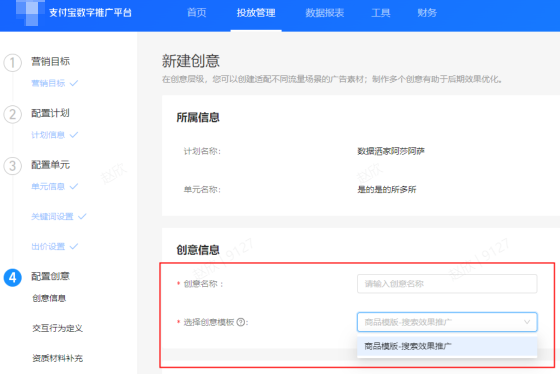Screen dimensions: 560x374
Task: Open the 工具 menu tab
Action: click(381, 13)
